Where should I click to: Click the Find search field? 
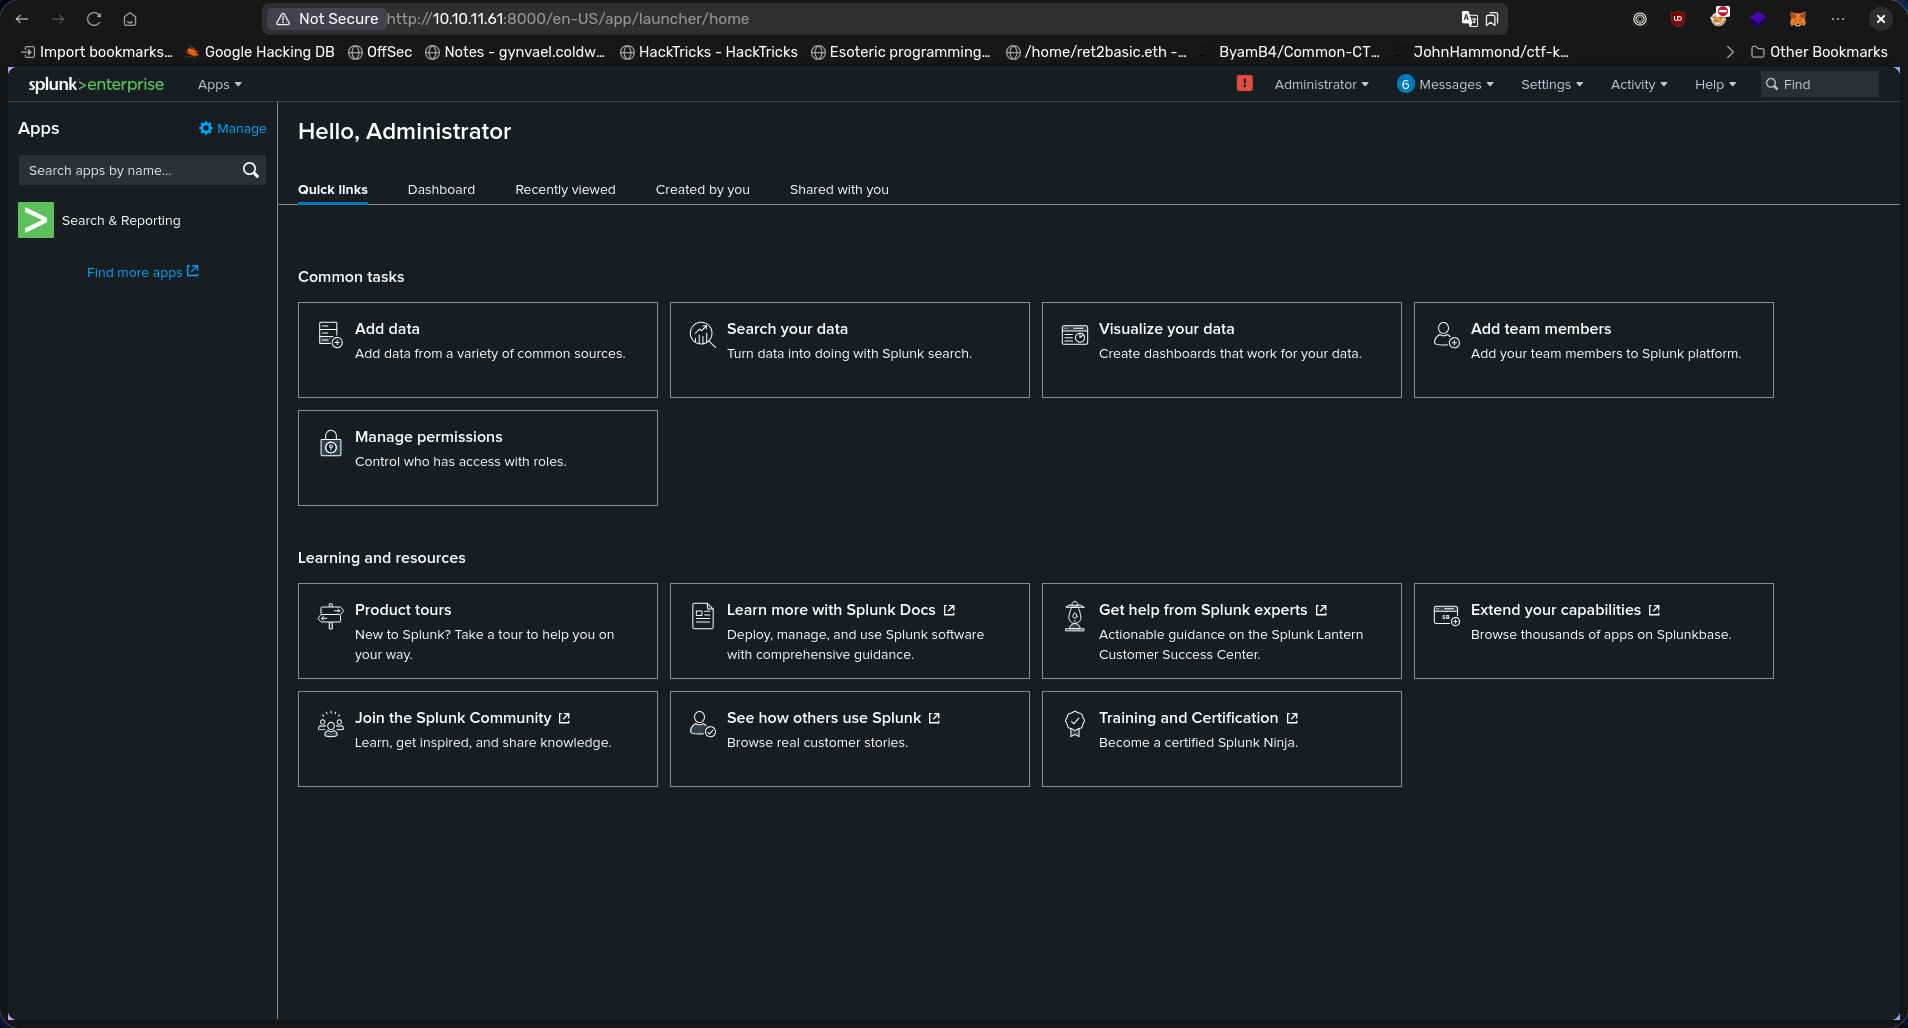tap(1820, 84)
